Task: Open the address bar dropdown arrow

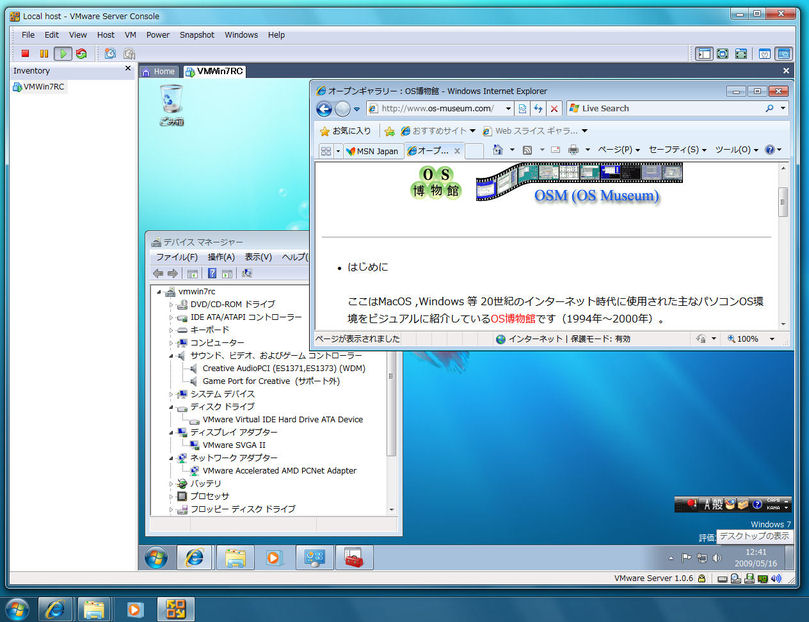Action: tap(508, 108)
